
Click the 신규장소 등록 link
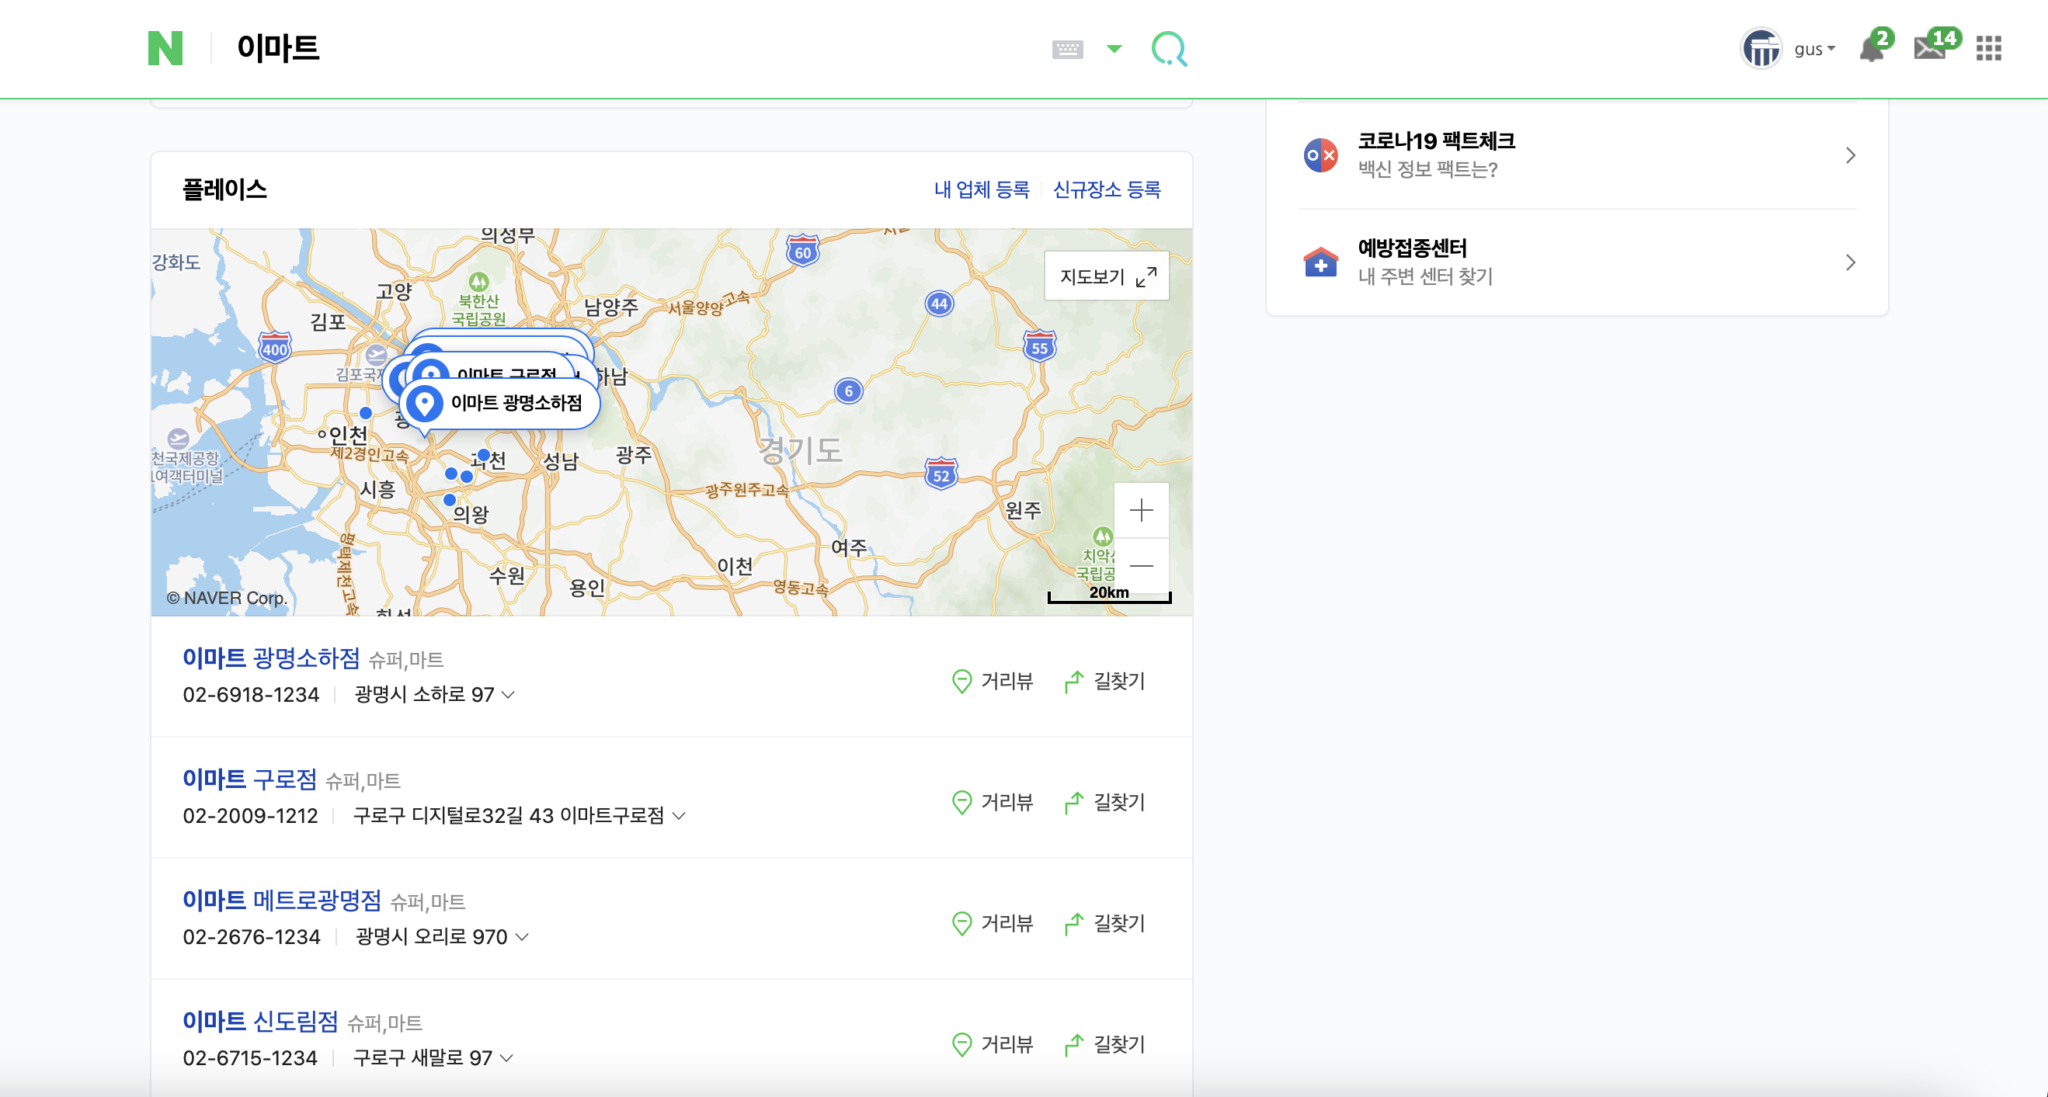click(1106, 190)
